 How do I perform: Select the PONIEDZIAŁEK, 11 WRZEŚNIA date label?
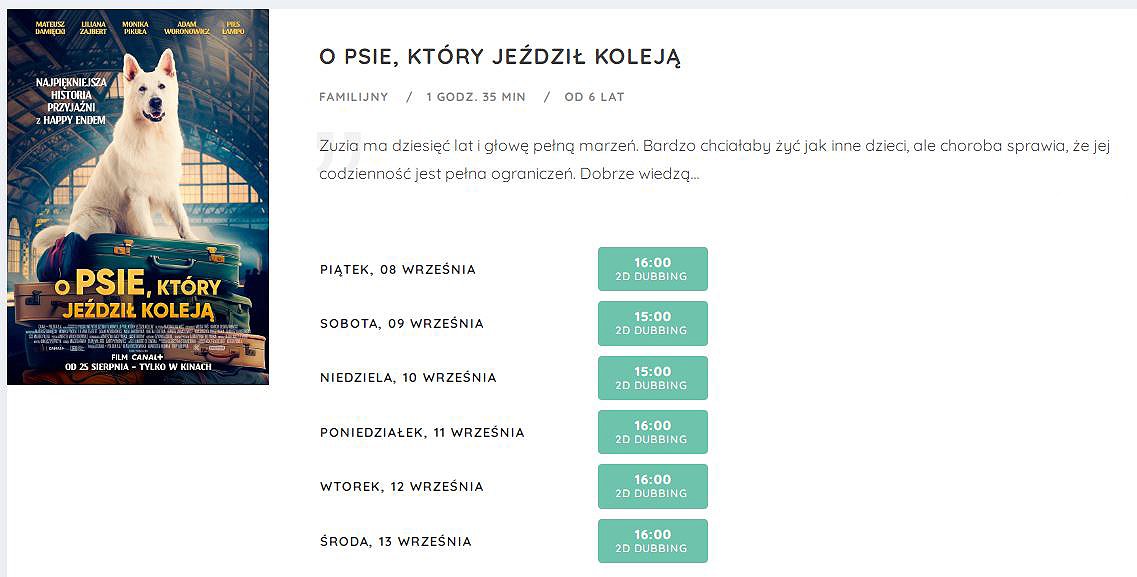coord(422,433)
